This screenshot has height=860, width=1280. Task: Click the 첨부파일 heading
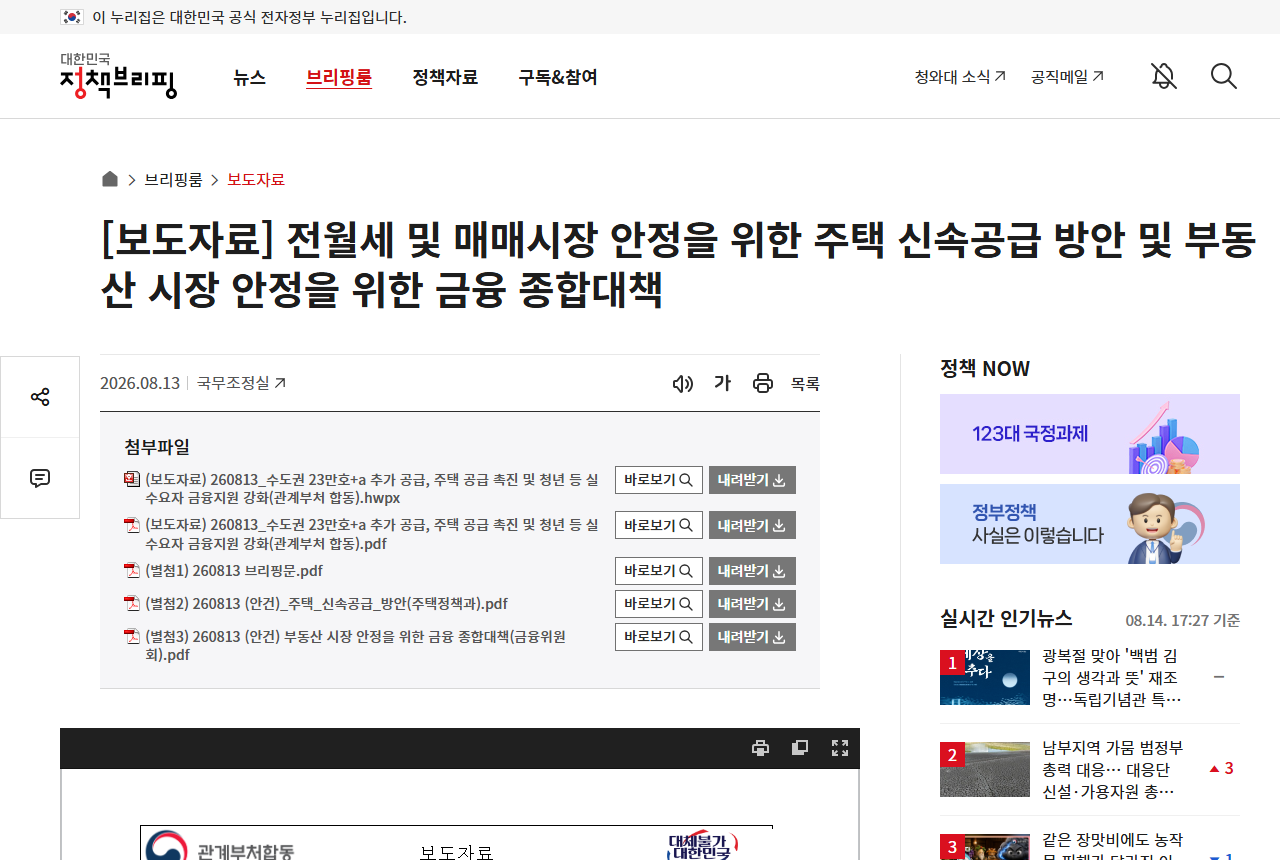coord(157,446)
